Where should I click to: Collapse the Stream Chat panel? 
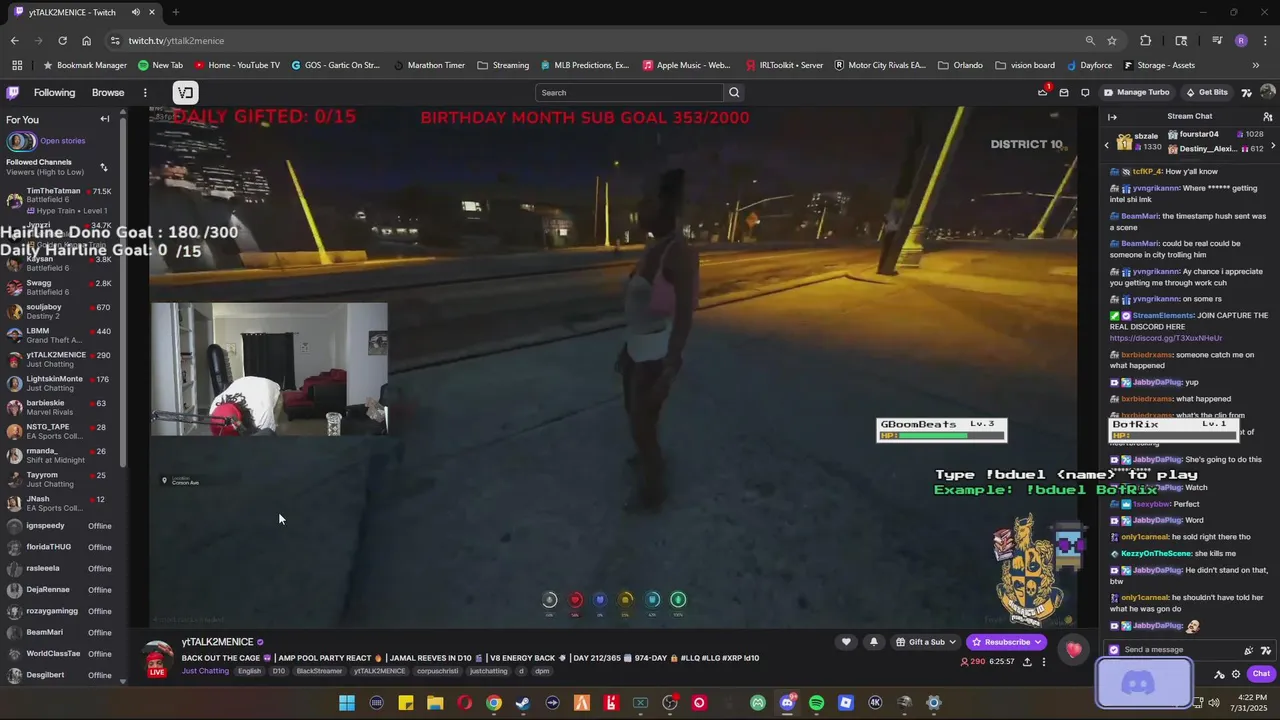[1112, 117]
